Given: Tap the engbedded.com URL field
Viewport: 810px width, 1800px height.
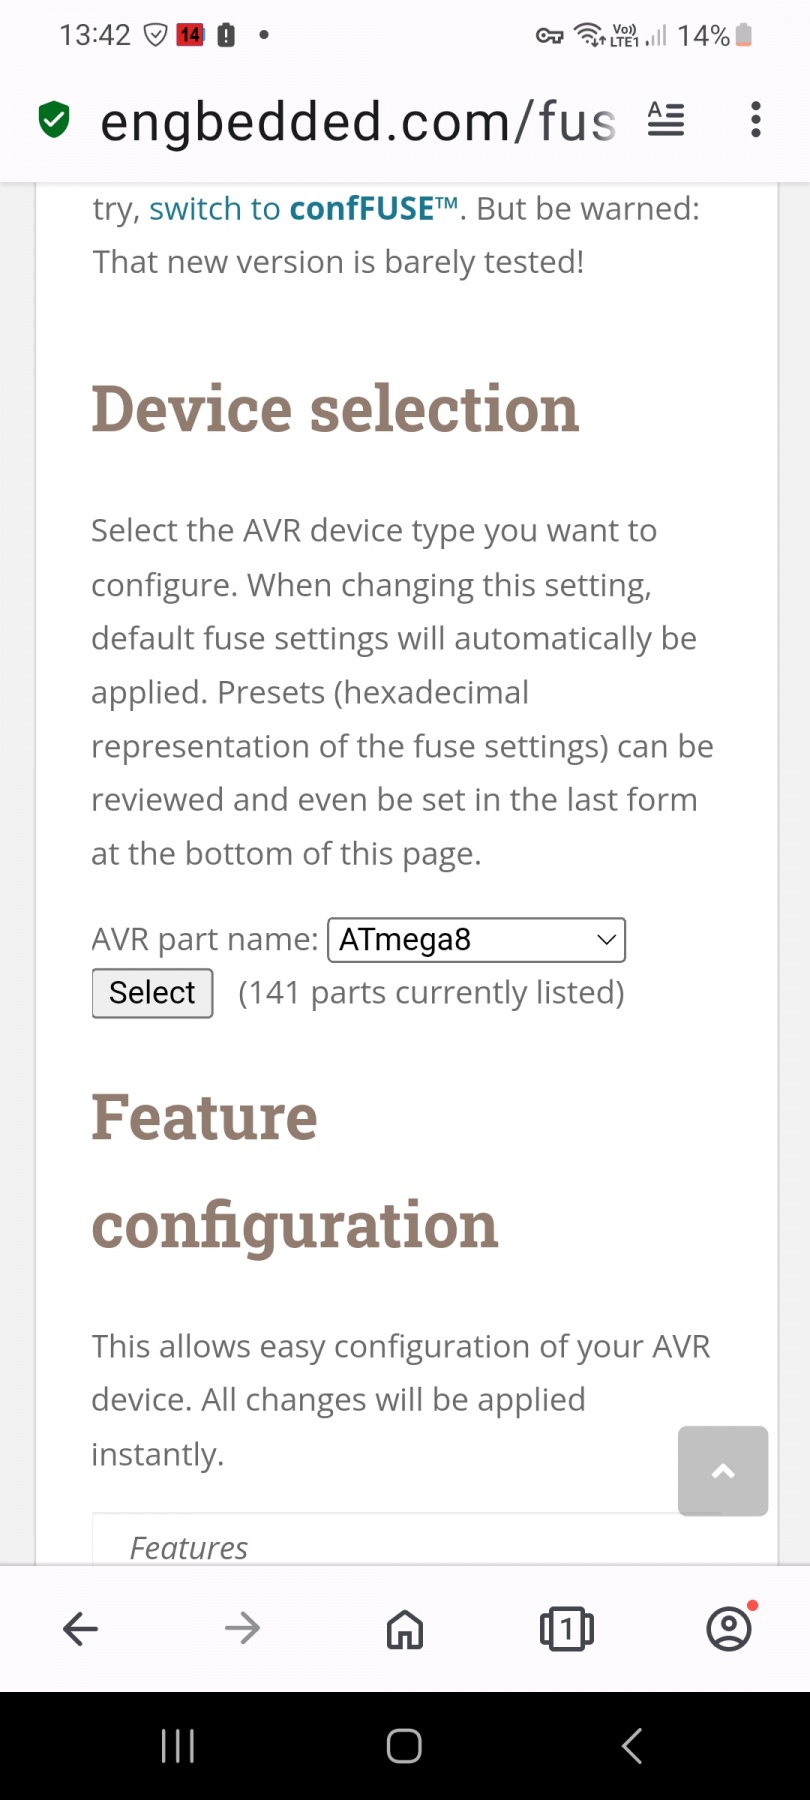Looking at the screenshot, I should pyautogui.click(x=358, y=121).
